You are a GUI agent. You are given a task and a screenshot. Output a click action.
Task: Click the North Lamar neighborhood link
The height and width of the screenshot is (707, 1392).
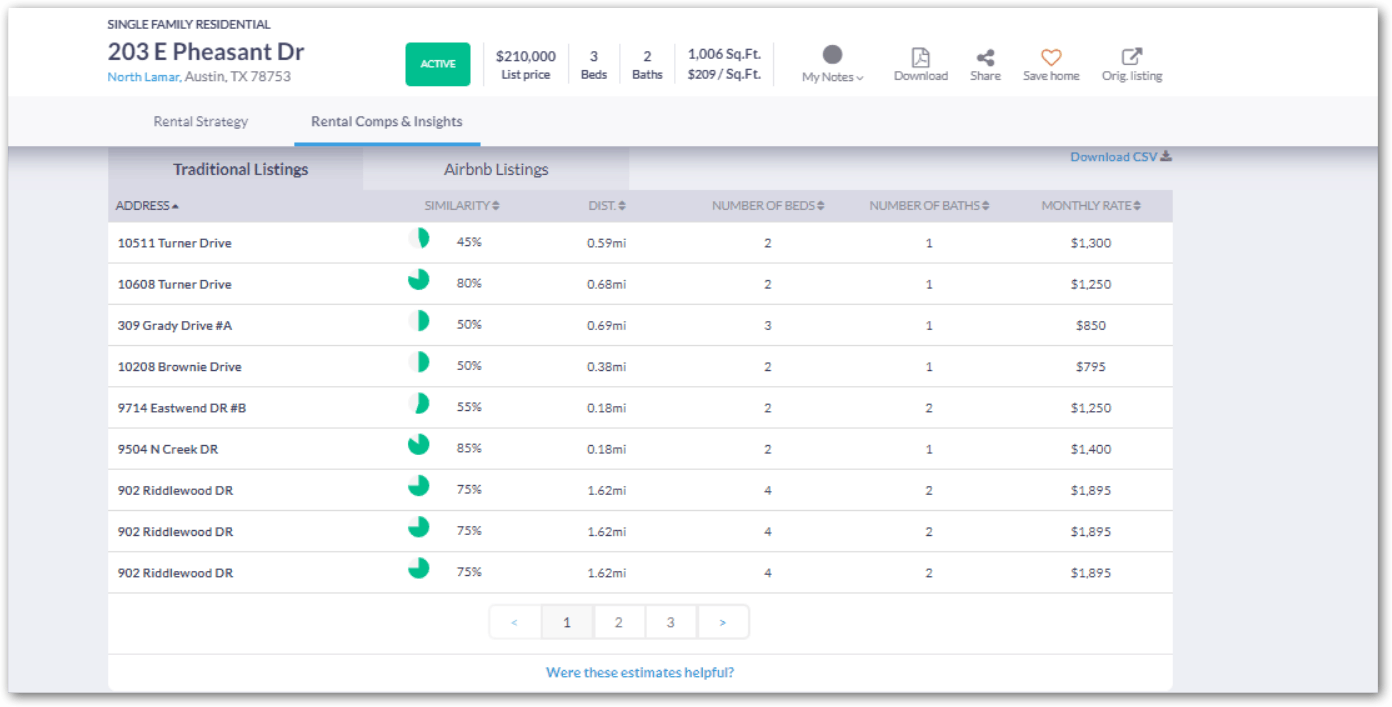pyautogui.click(x=144, y=77)
